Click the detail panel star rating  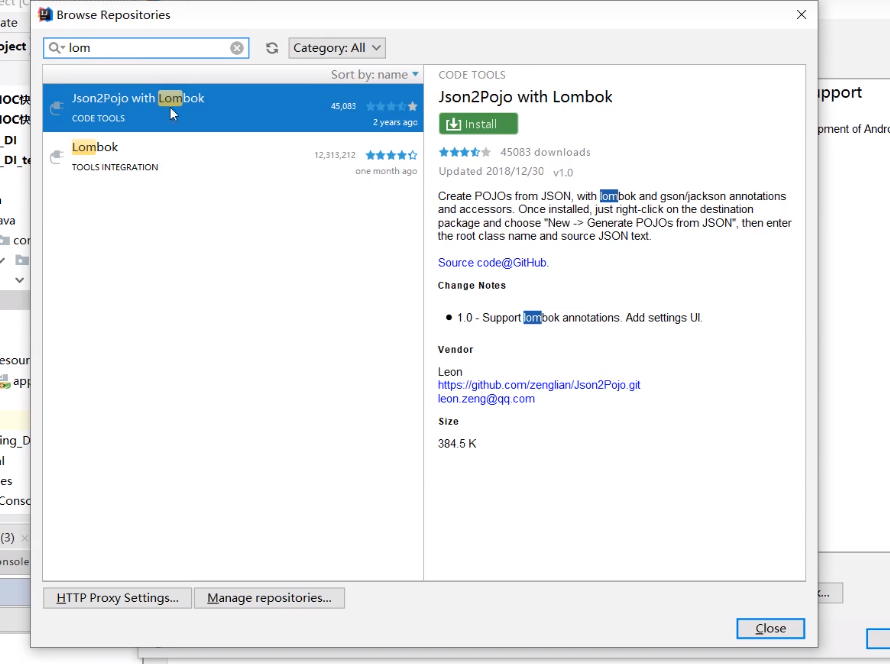pyautogui.click(x=464, y=152)
